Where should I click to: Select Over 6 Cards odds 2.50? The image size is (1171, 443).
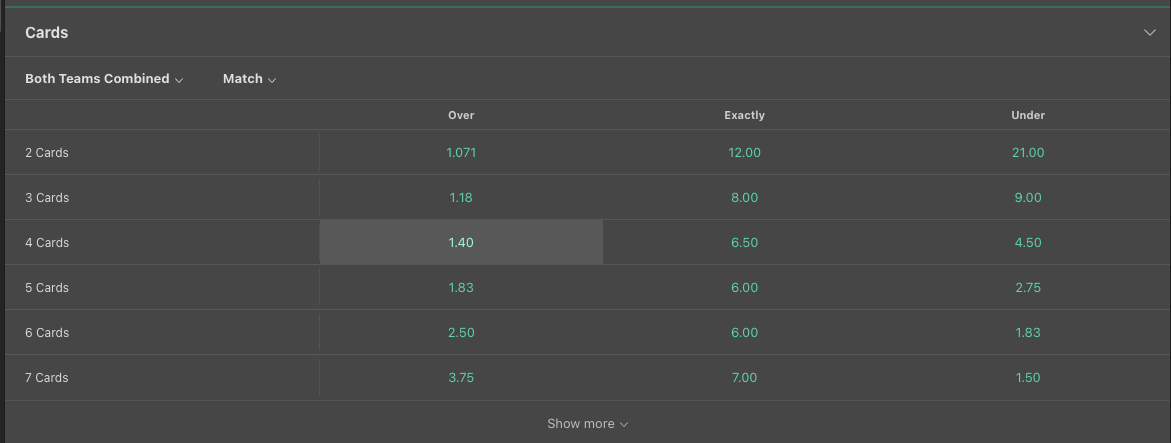point(461,332)
